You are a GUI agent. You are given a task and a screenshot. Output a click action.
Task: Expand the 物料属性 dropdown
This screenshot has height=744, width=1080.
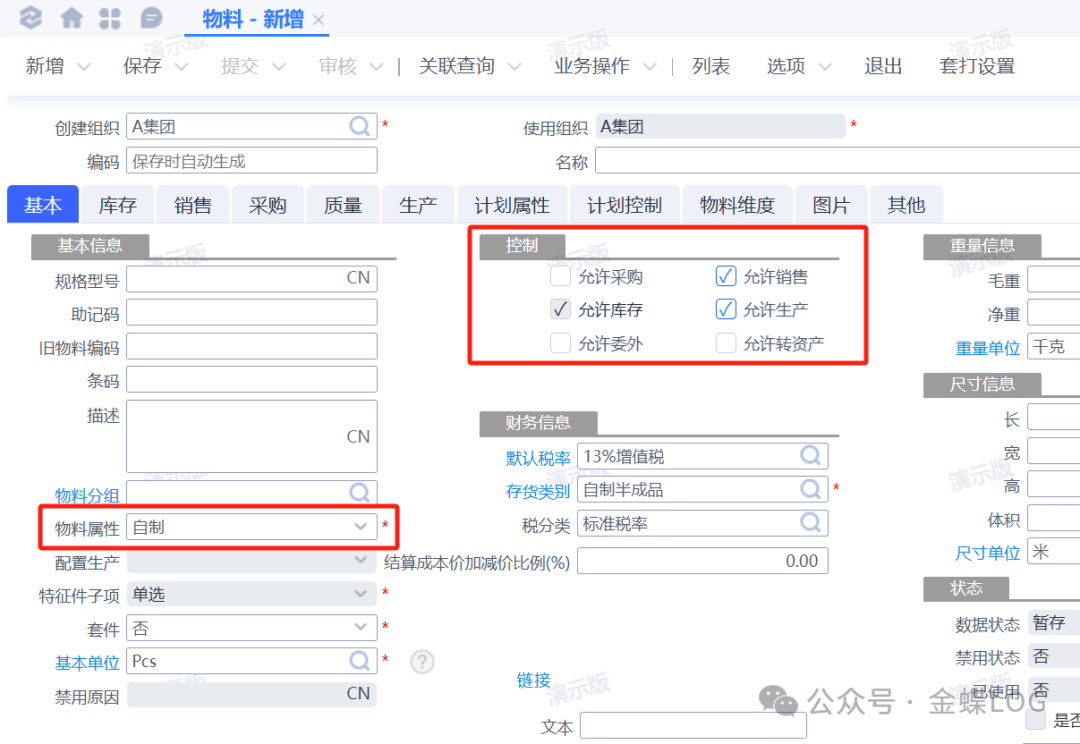point(361,527)
